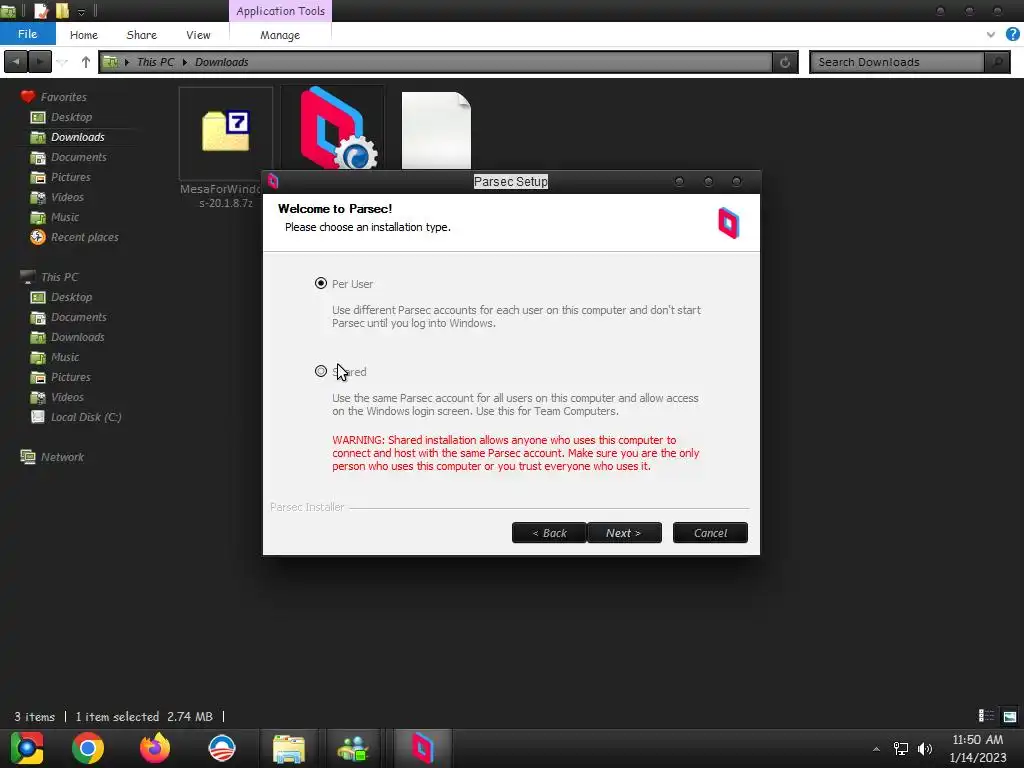
Task: Expand the breadcrumb arrow after This PC
Action: pyautogui.click(x=185, y=62)
